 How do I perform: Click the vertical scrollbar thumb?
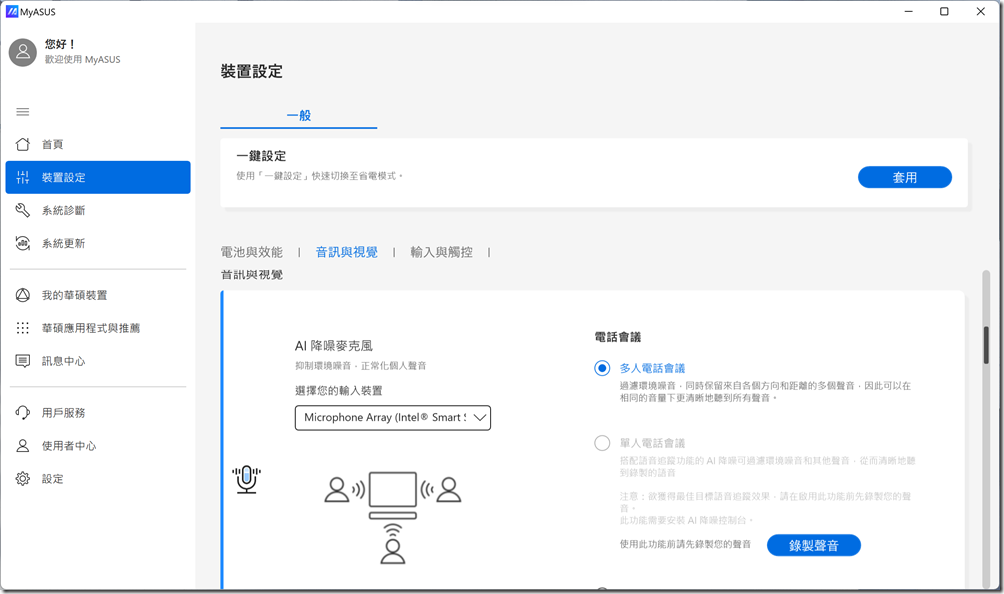click(x=986, y=344)
